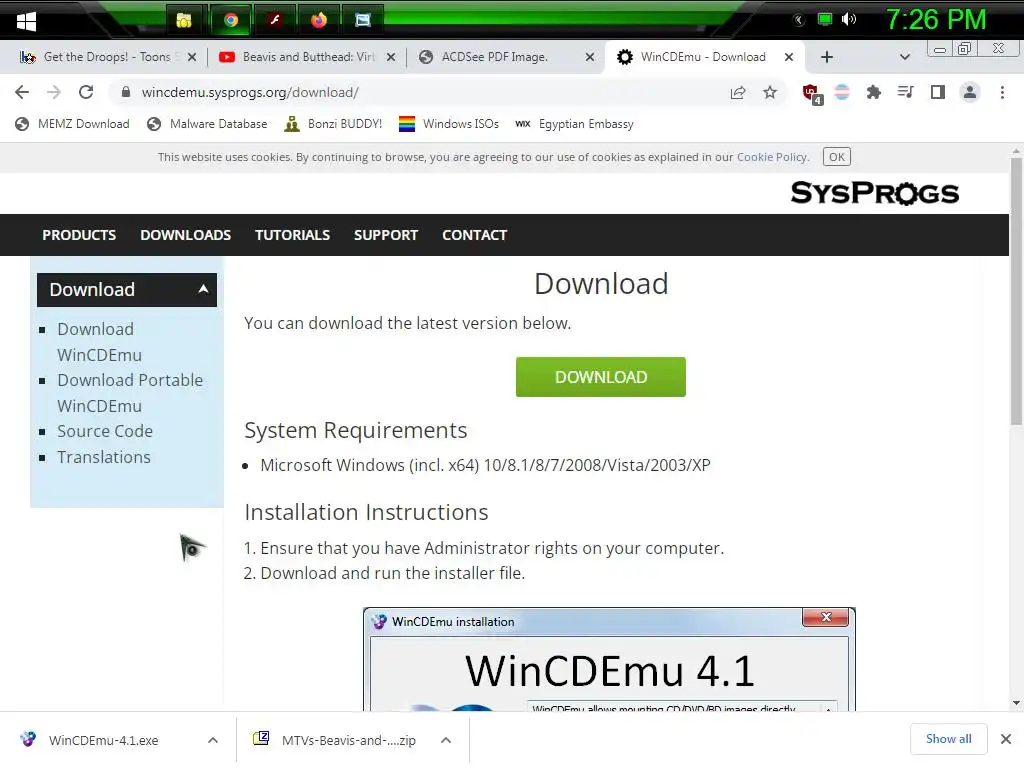Screen dimensions: 1024x768
Task: Open DOWNLOADS navigation menu
Action: click(x=185, y=235)
